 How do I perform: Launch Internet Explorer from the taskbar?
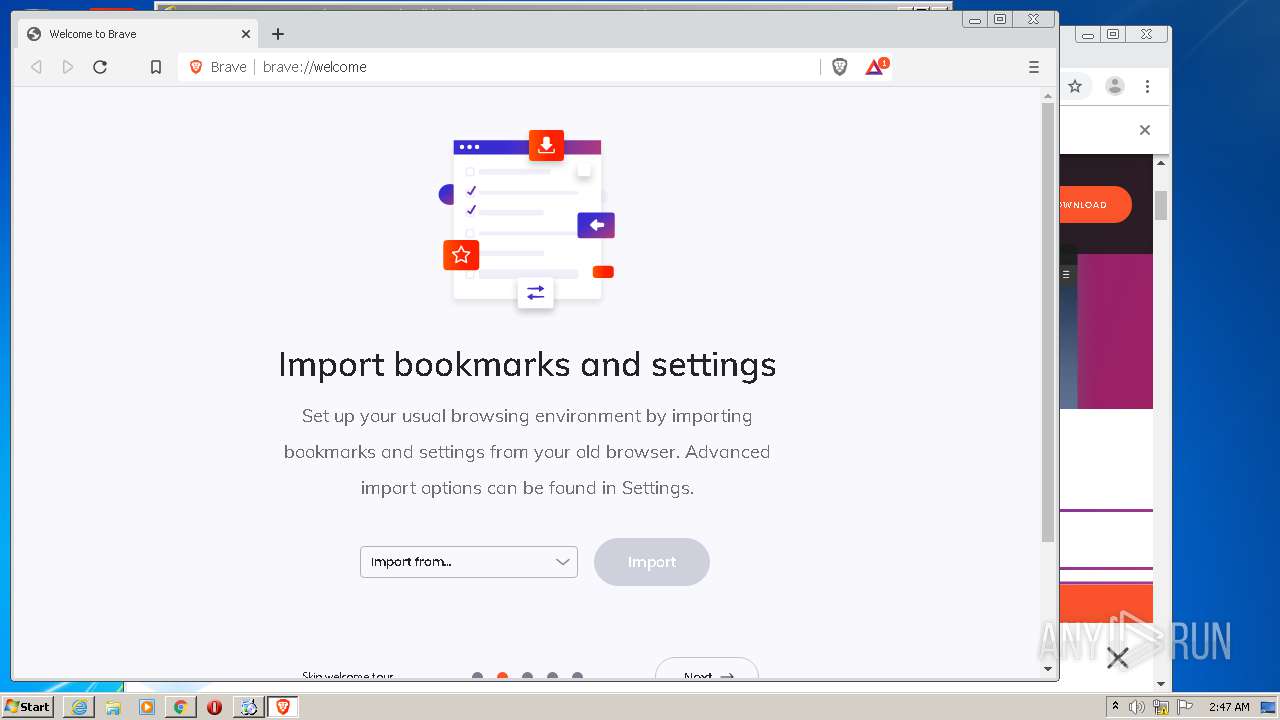tap(79, 707)
